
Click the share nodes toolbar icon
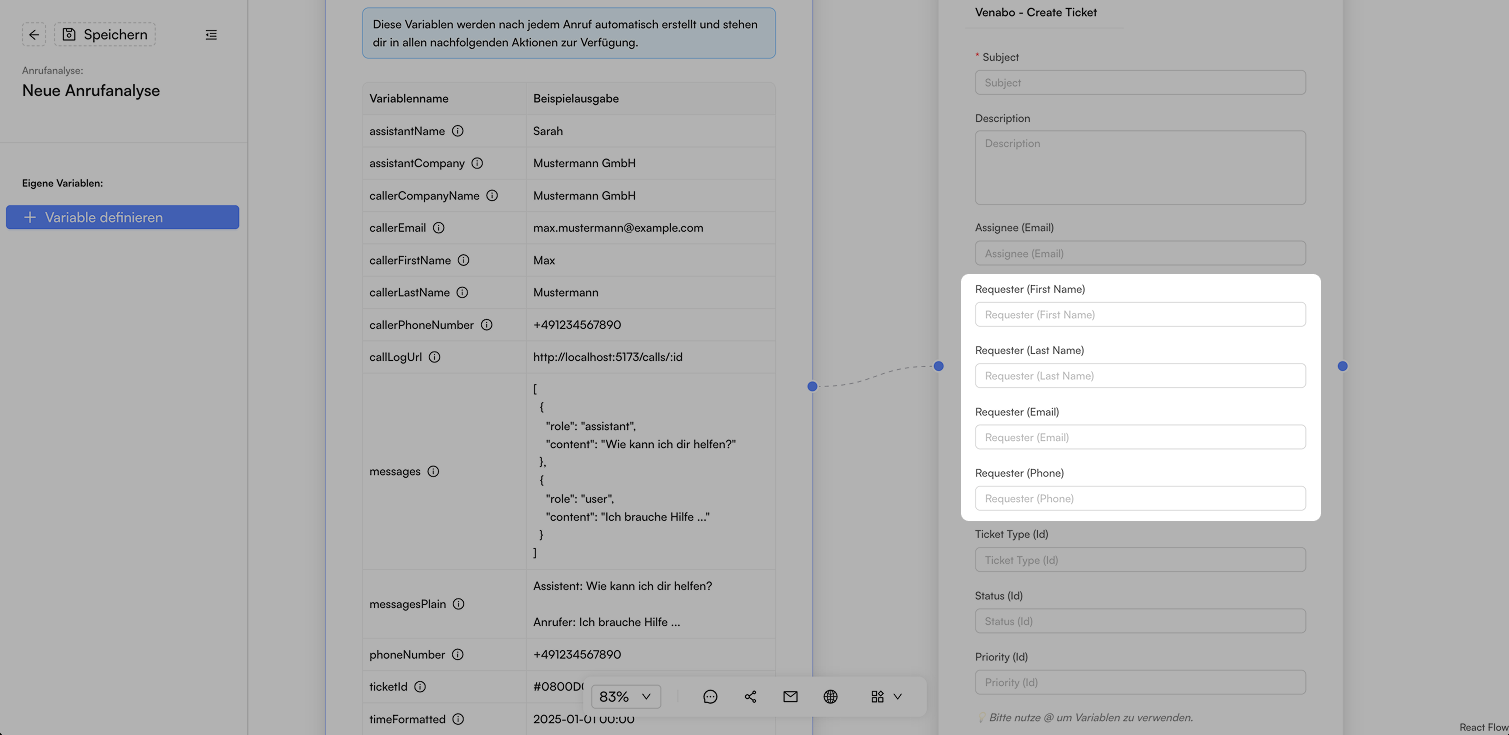[x=750, y=697]
